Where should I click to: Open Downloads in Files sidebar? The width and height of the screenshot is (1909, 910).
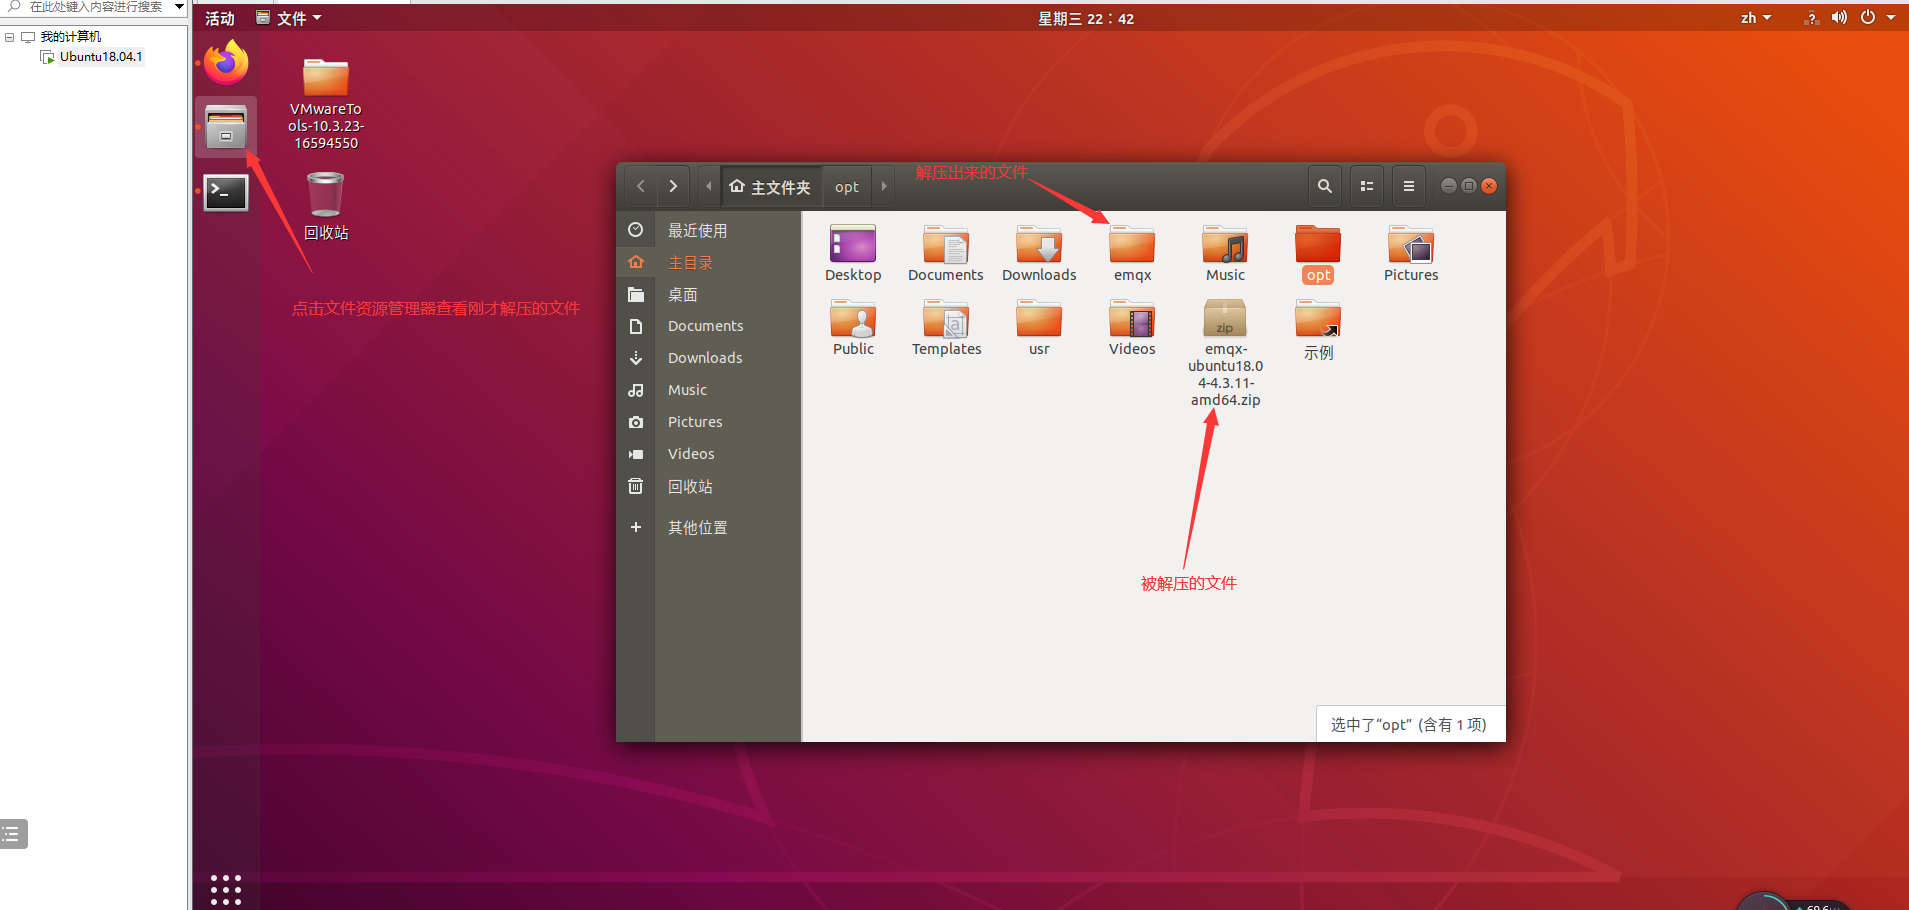(x=709, y=358)
